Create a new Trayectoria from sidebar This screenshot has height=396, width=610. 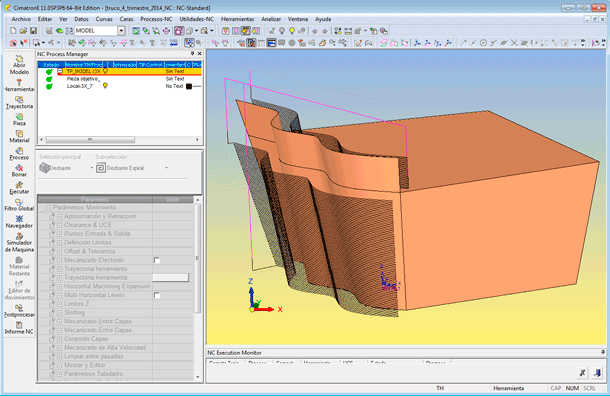[x=19, y=102]
